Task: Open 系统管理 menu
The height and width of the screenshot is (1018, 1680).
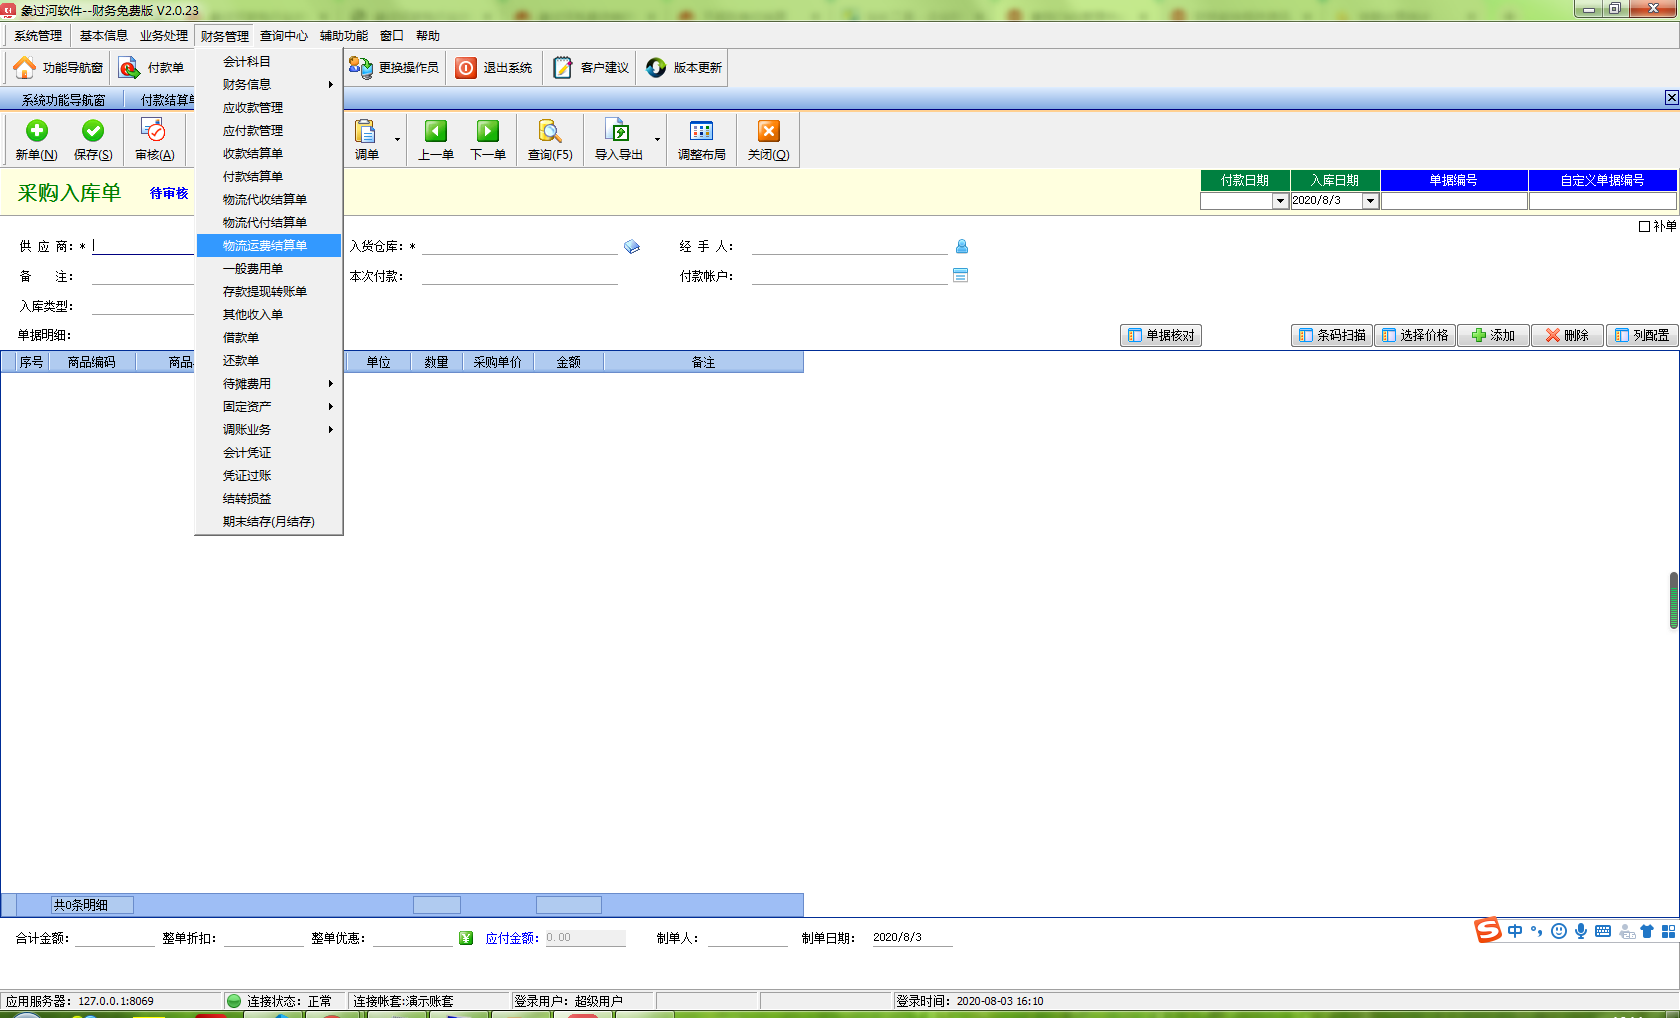Action: (x=38, y=36)
